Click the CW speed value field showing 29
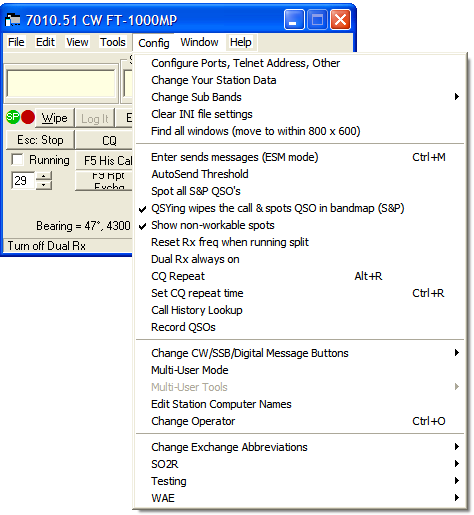Viewport: 474px width, 515px height. coord(23,180)
